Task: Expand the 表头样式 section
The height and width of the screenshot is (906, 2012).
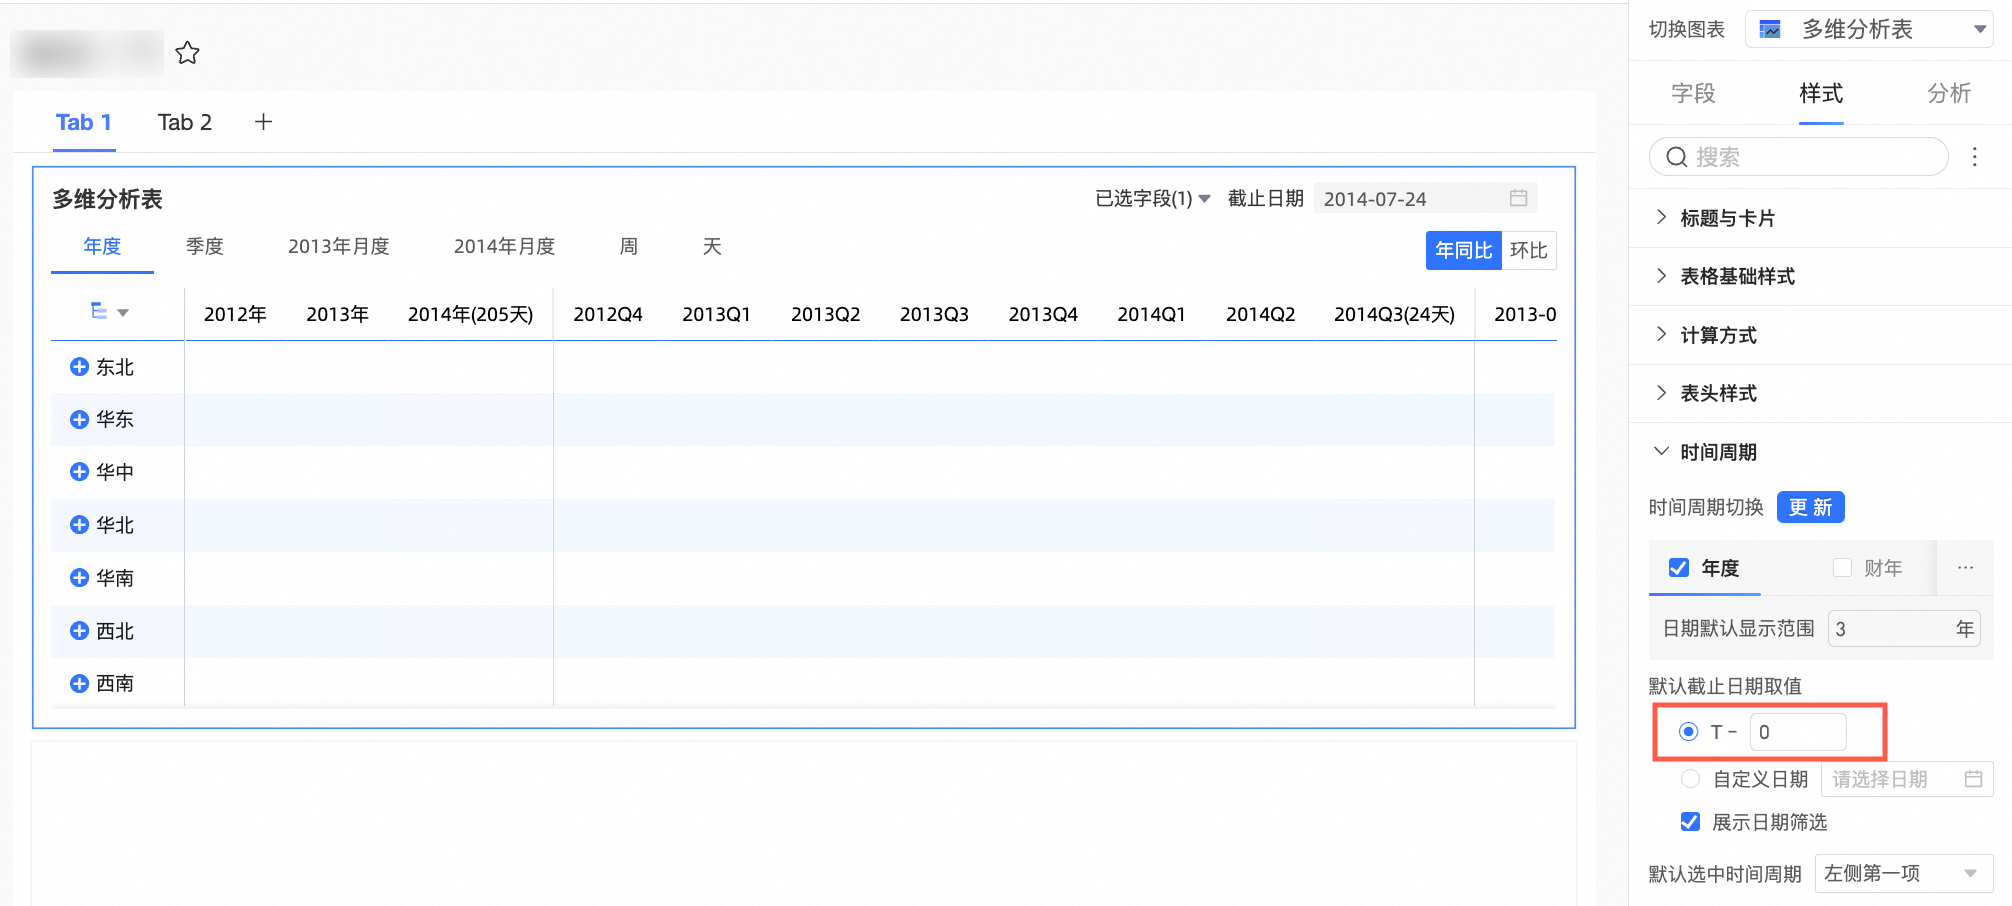Action: pyautogui.click(x=1820, y=393)
